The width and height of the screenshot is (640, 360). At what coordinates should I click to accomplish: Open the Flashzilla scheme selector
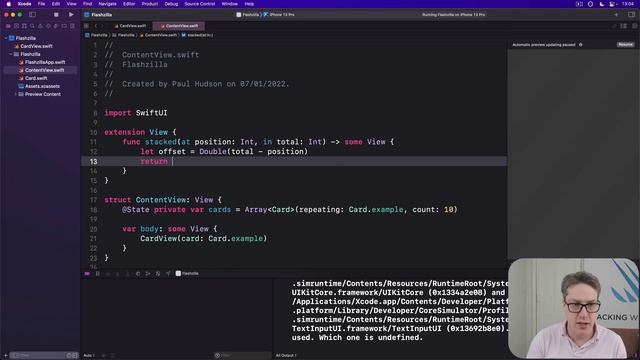[248, 15]
